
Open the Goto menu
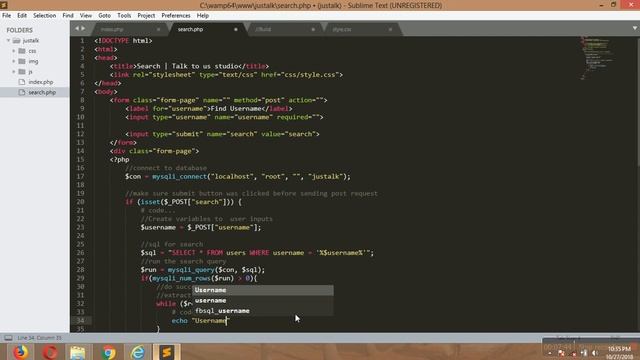tap(104, 16)
